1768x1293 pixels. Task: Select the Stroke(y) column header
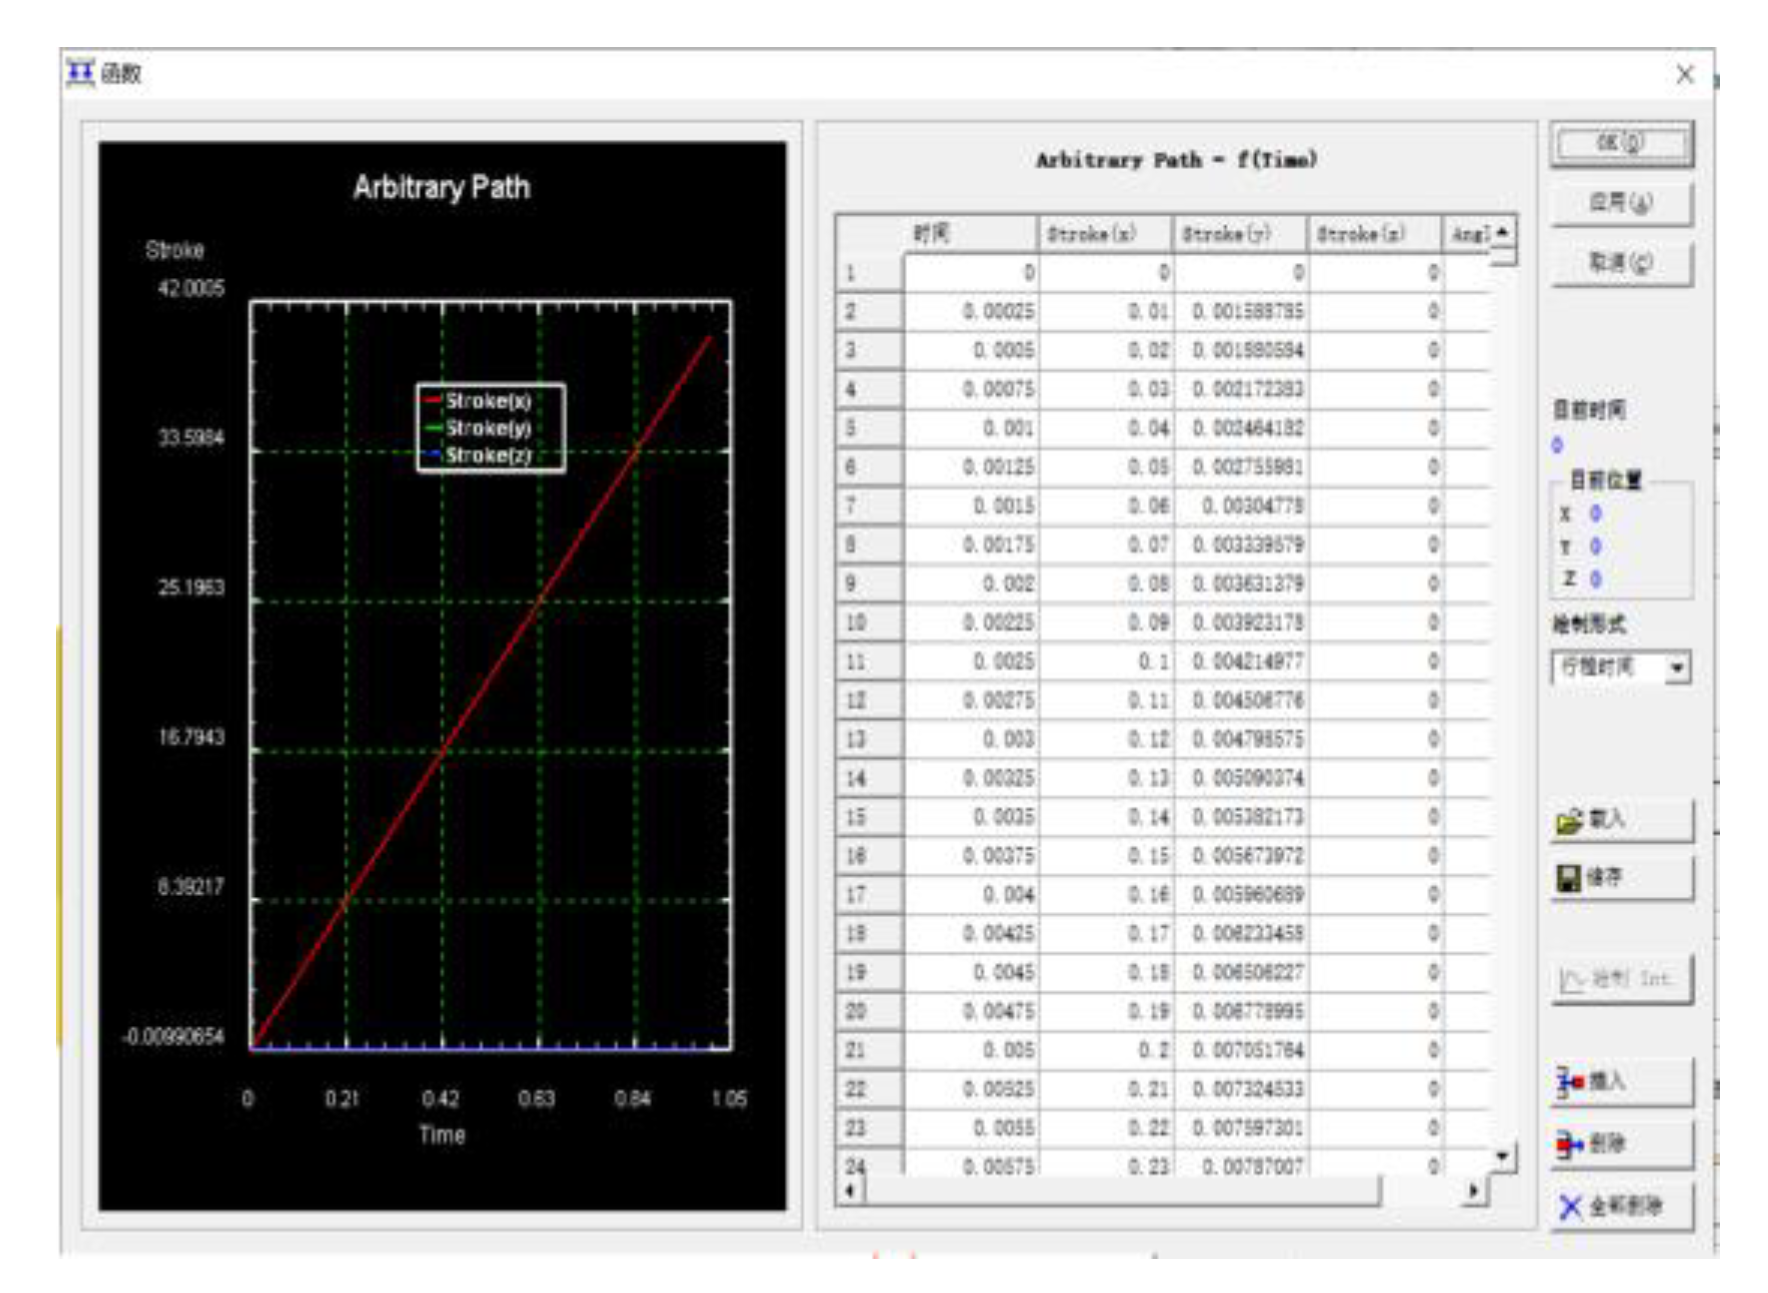[x=1239, y=234]
